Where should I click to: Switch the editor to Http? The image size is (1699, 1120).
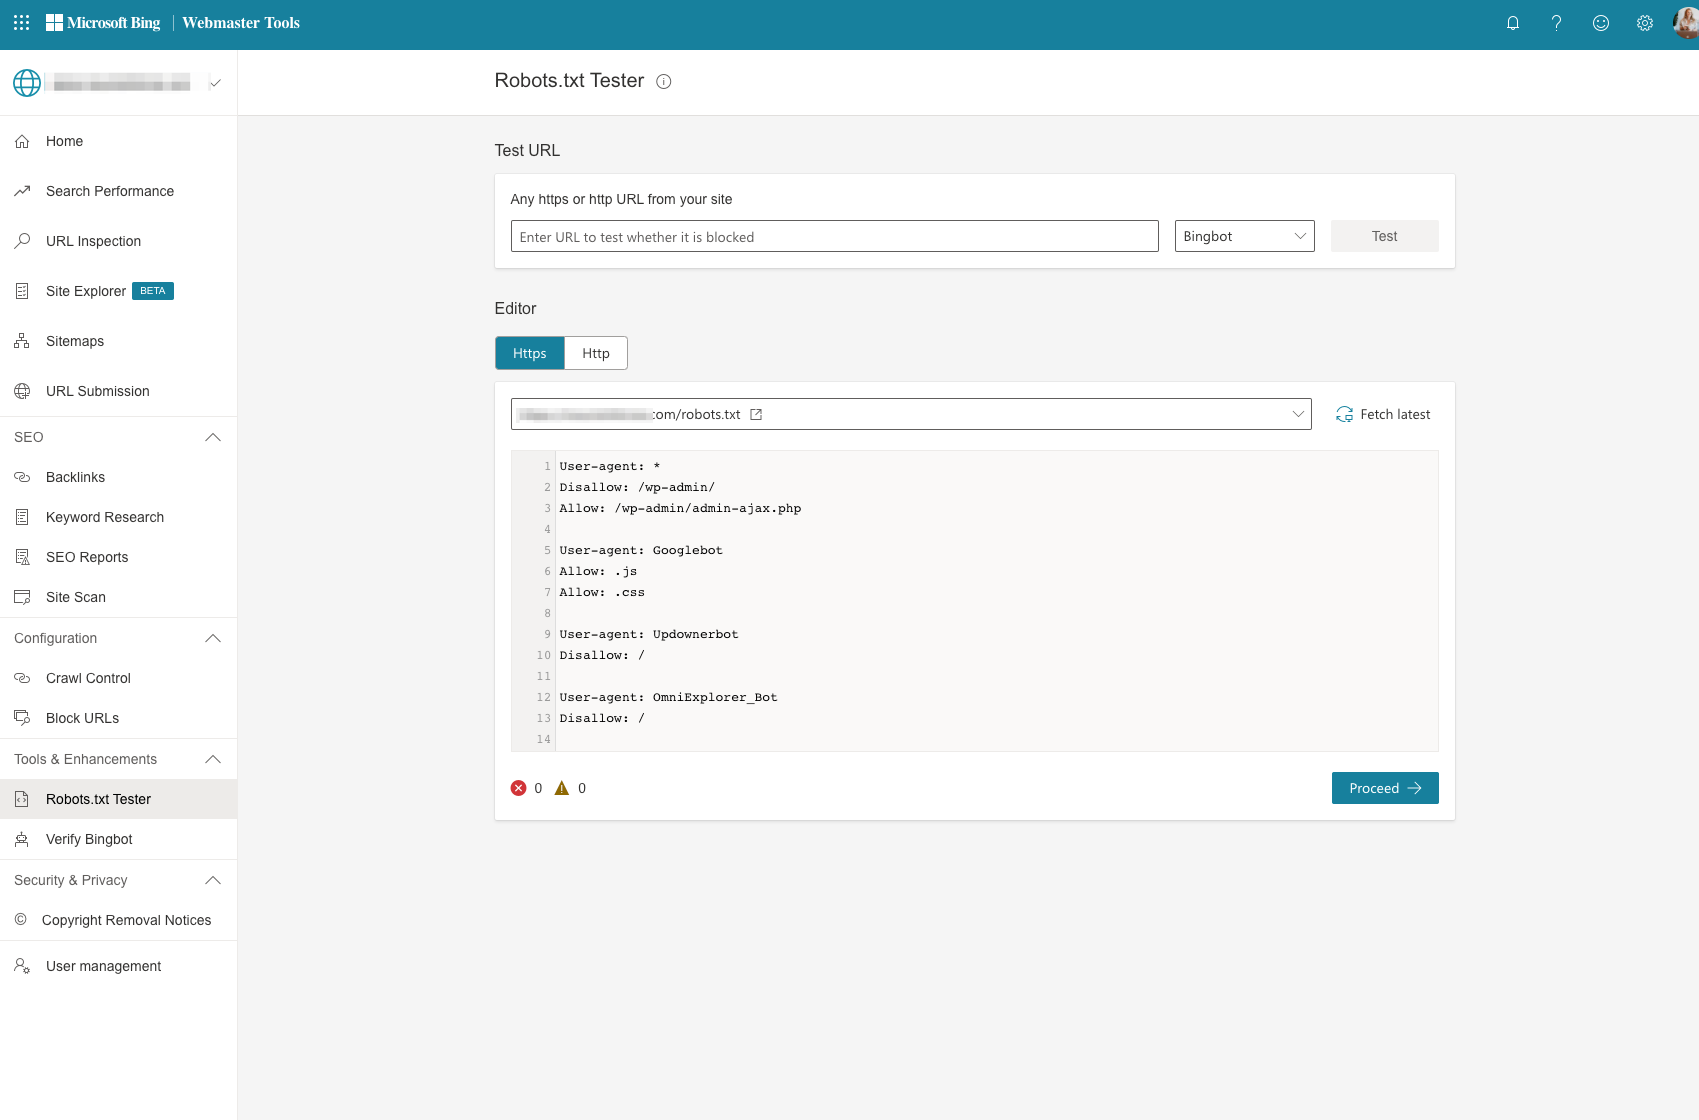(595, 353)
